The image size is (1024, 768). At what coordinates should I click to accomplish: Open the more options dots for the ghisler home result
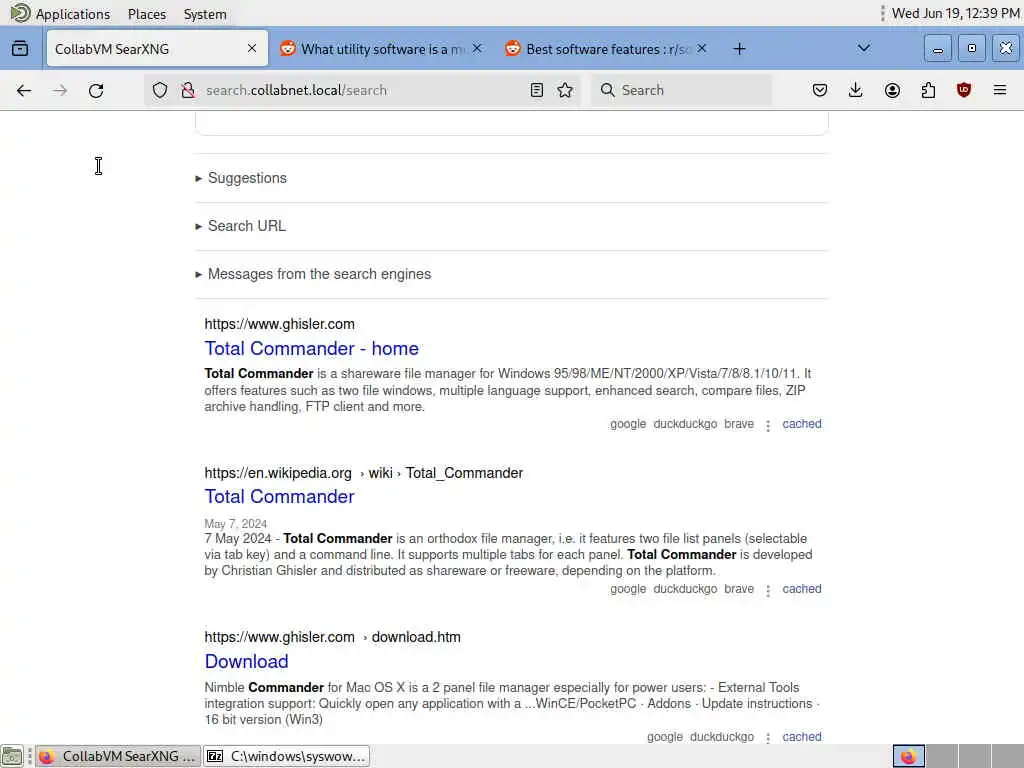coord(768,425)
